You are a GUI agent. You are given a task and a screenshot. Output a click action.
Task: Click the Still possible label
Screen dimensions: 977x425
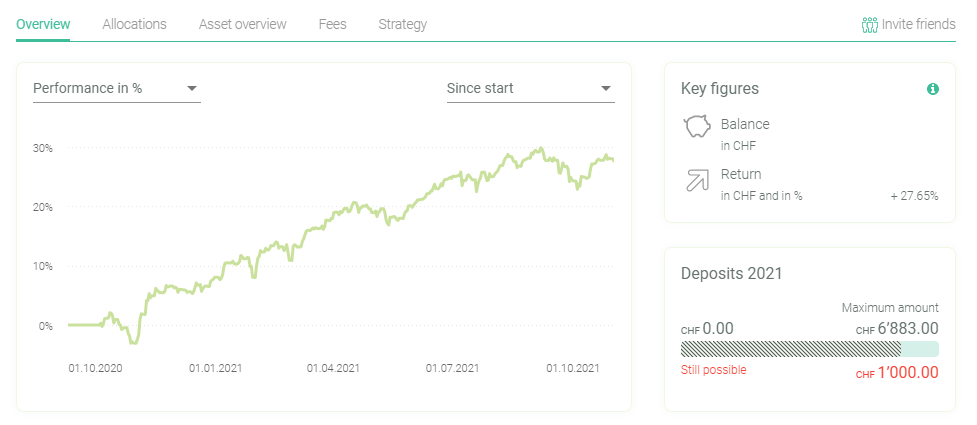tap(713, 370)
